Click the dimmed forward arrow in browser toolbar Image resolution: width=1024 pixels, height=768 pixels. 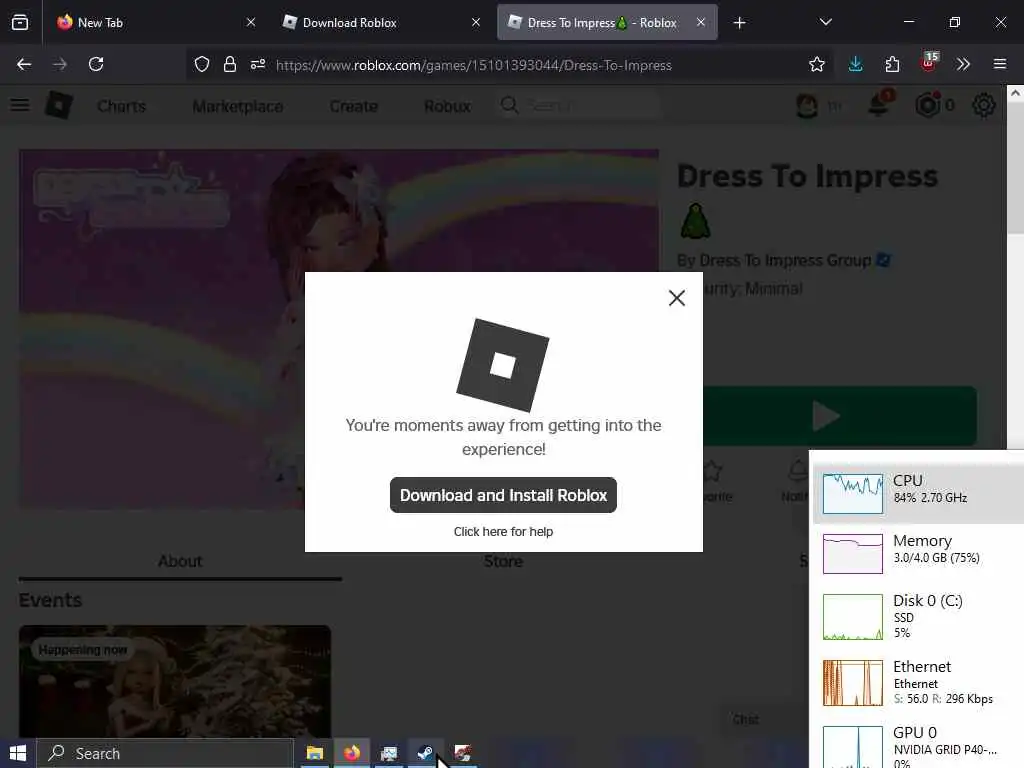point(60,64)
